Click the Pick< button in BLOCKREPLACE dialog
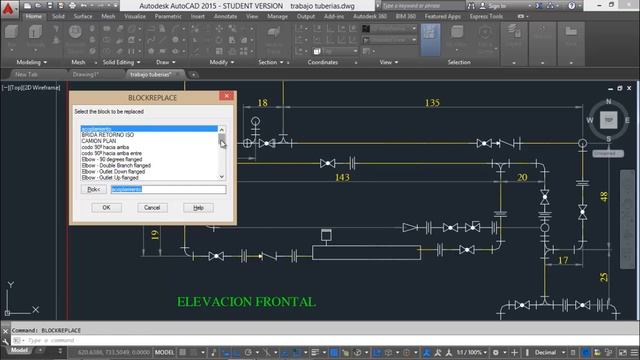Viewport: 640px width, 360px height. point(93,189)
